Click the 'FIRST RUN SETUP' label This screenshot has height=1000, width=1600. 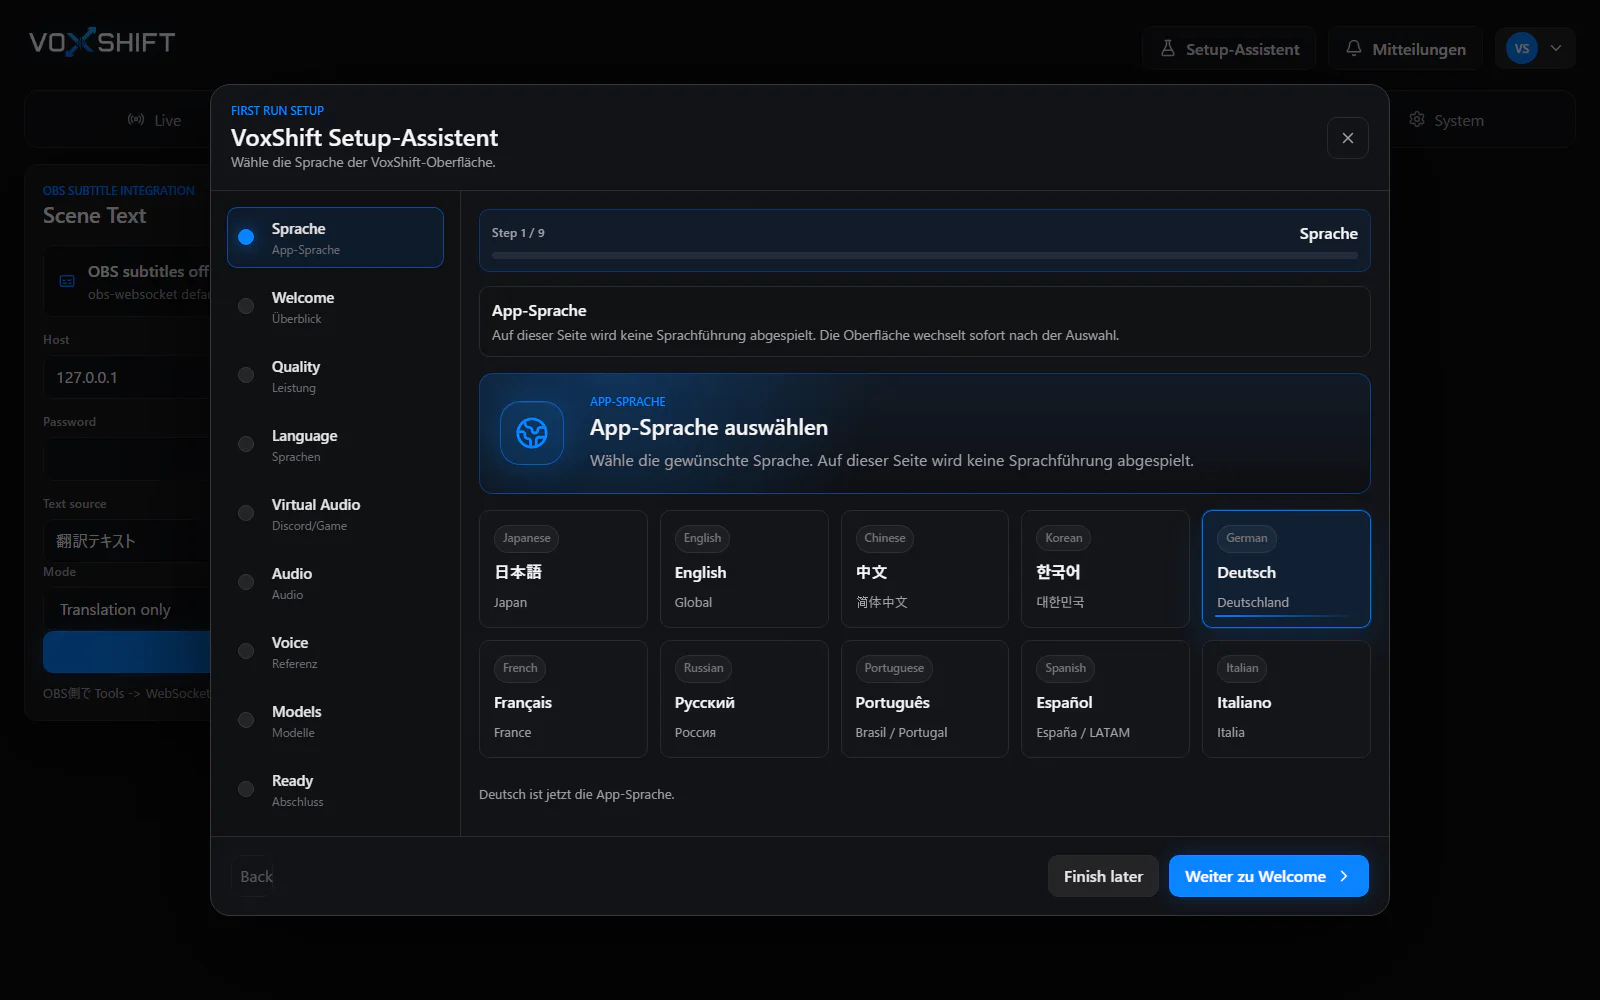(277, 110)
